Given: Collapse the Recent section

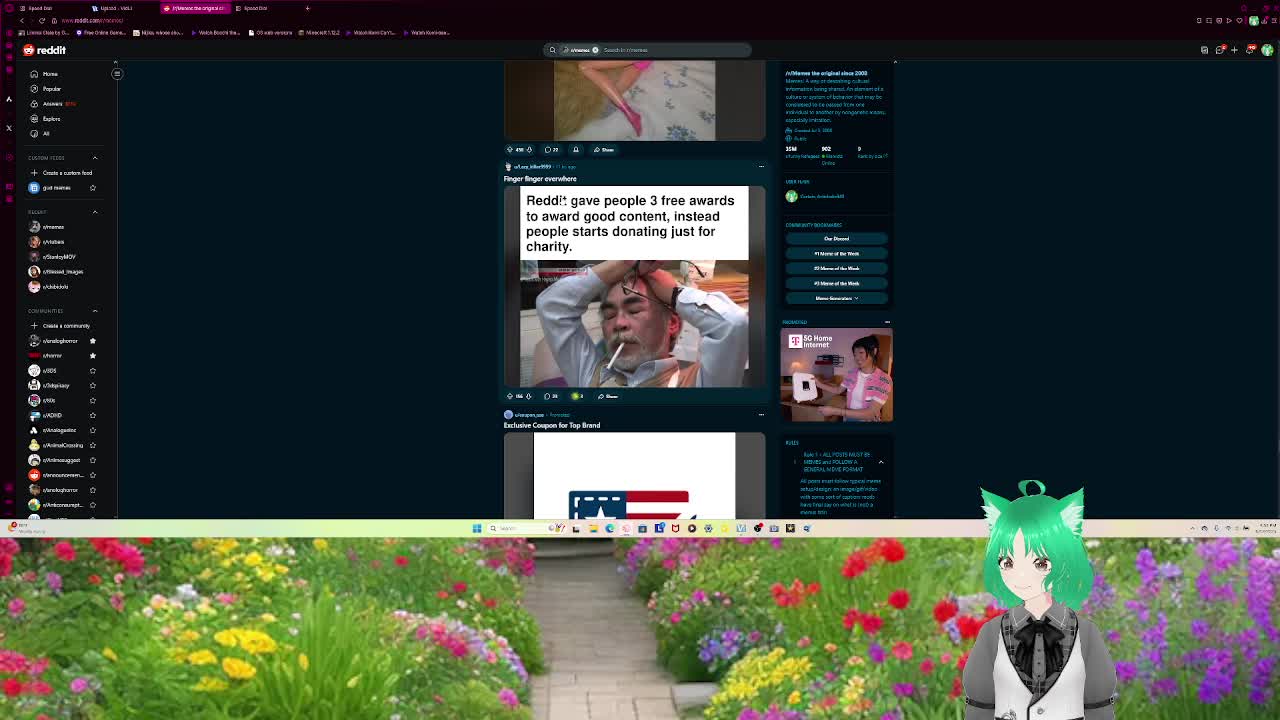Looking at the screenshot, I should coord(95,212).
